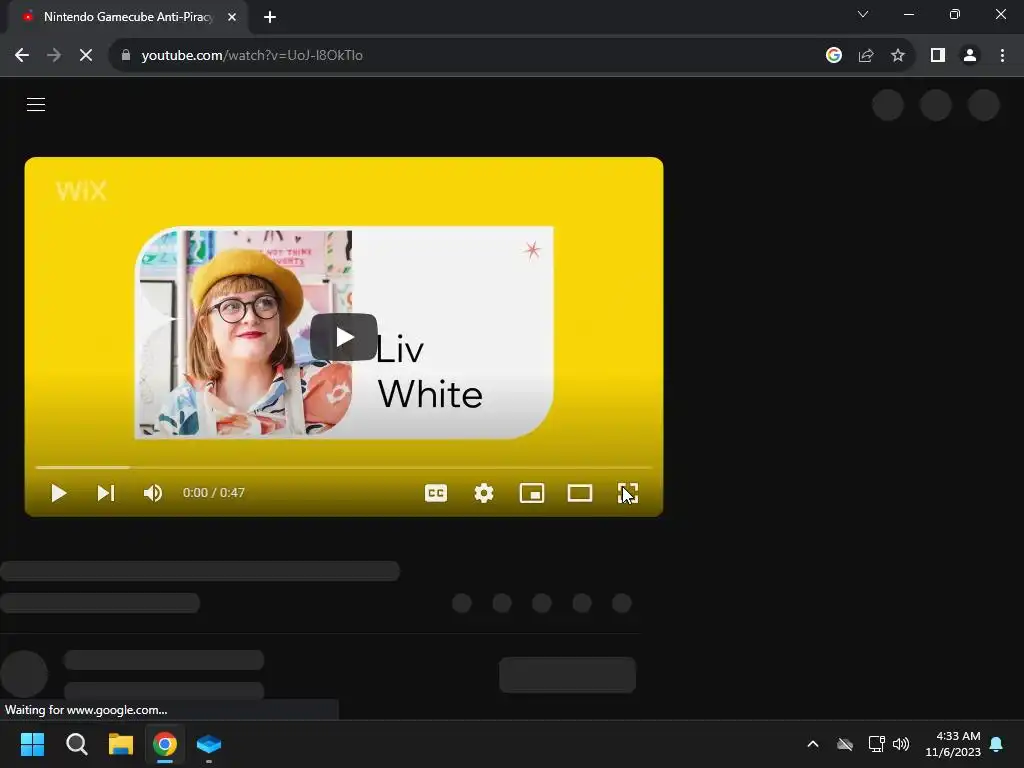Open Google icon in address bar

(833, 56)
